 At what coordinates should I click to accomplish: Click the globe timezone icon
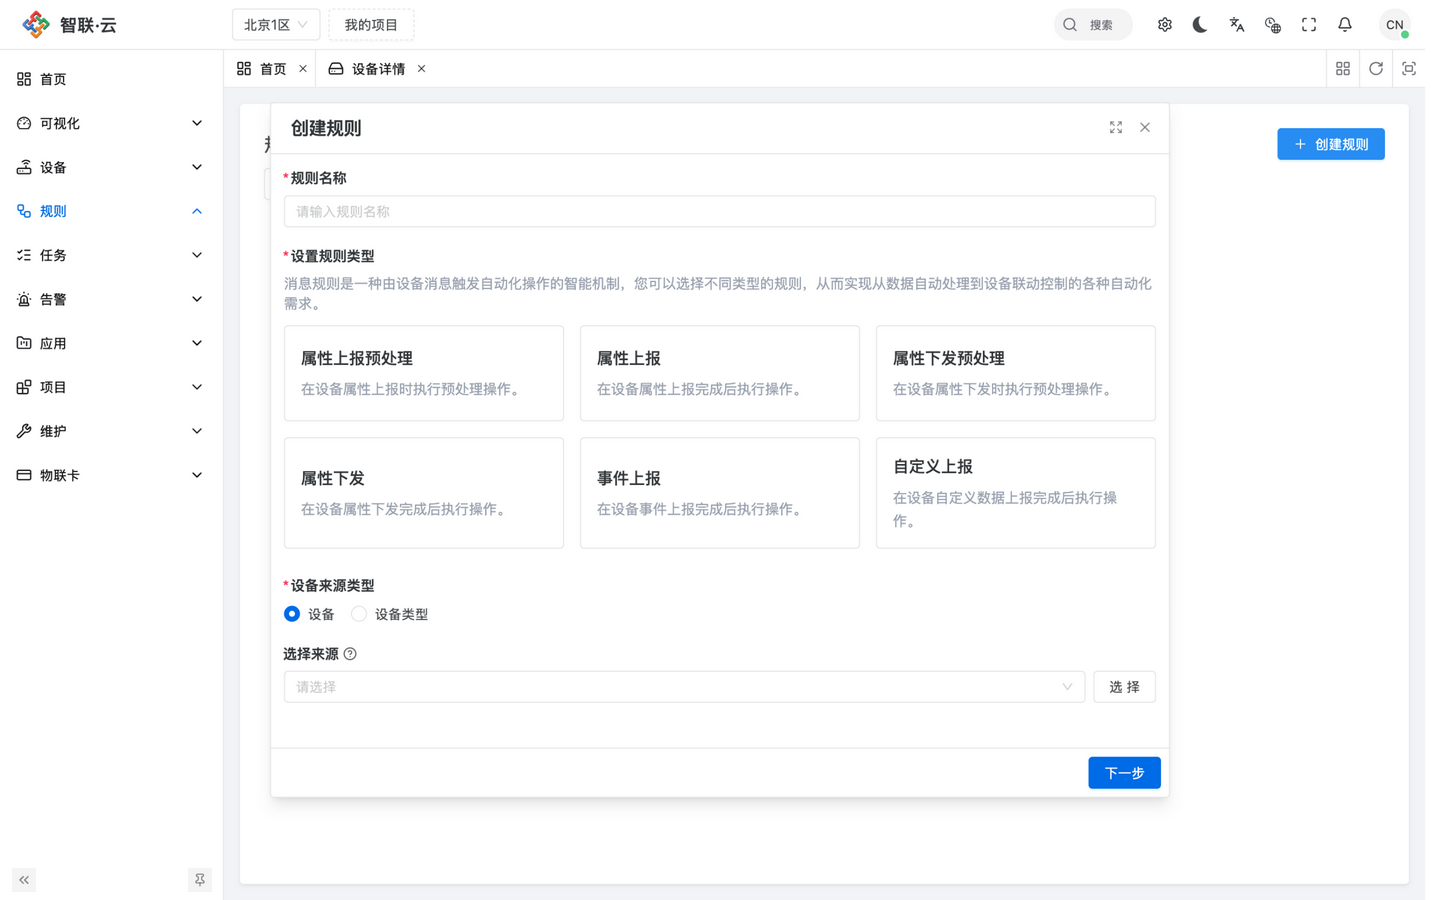pyautogui.click(x=1273, y=25)
